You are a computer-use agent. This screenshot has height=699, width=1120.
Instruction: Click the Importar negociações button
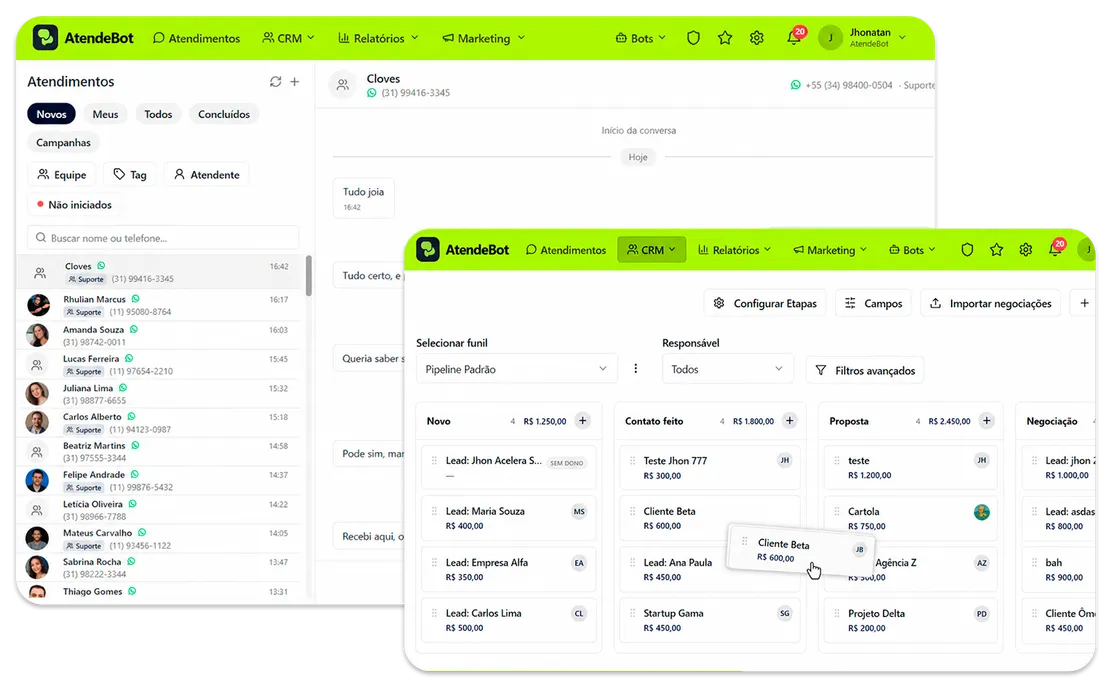tap(991, 303)
